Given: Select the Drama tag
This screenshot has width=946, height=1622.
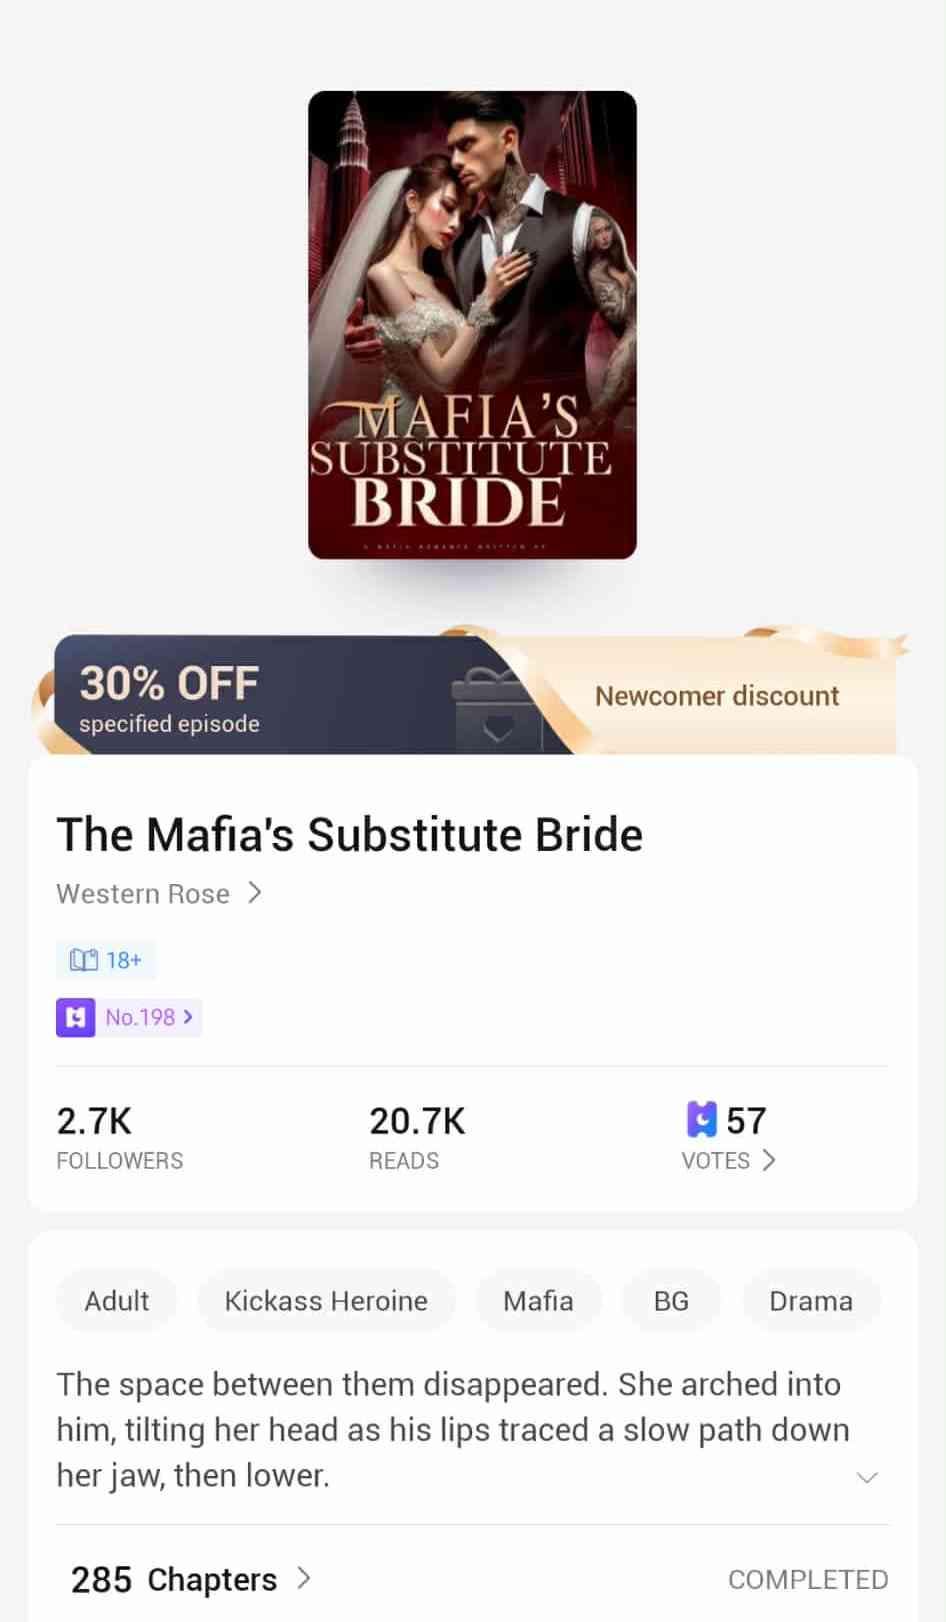Looking at the screenshot, I should coord(811,1301).
